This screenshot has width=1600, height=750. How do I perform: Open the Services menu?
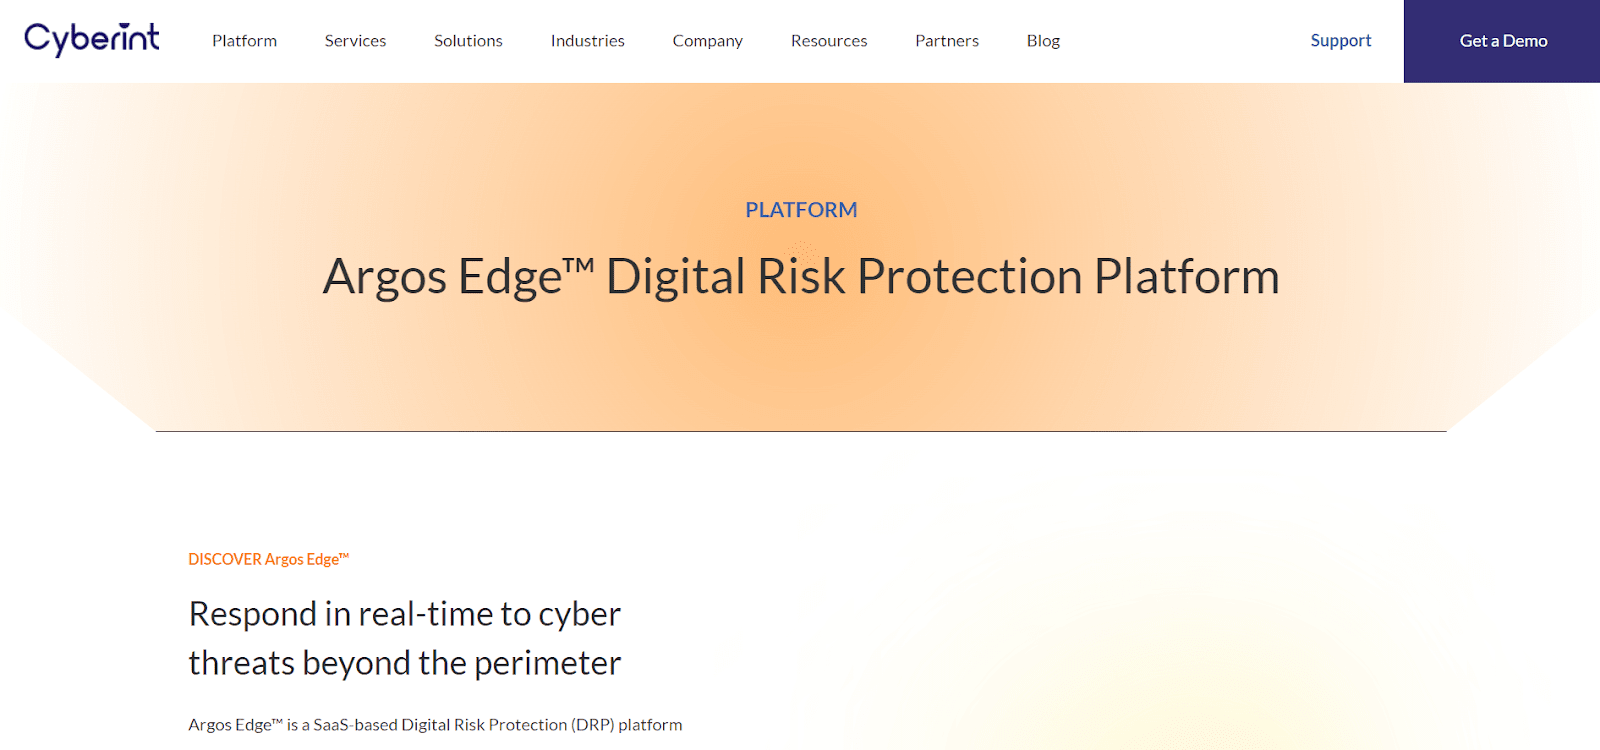pyautogui.click(x=355, y=41)
